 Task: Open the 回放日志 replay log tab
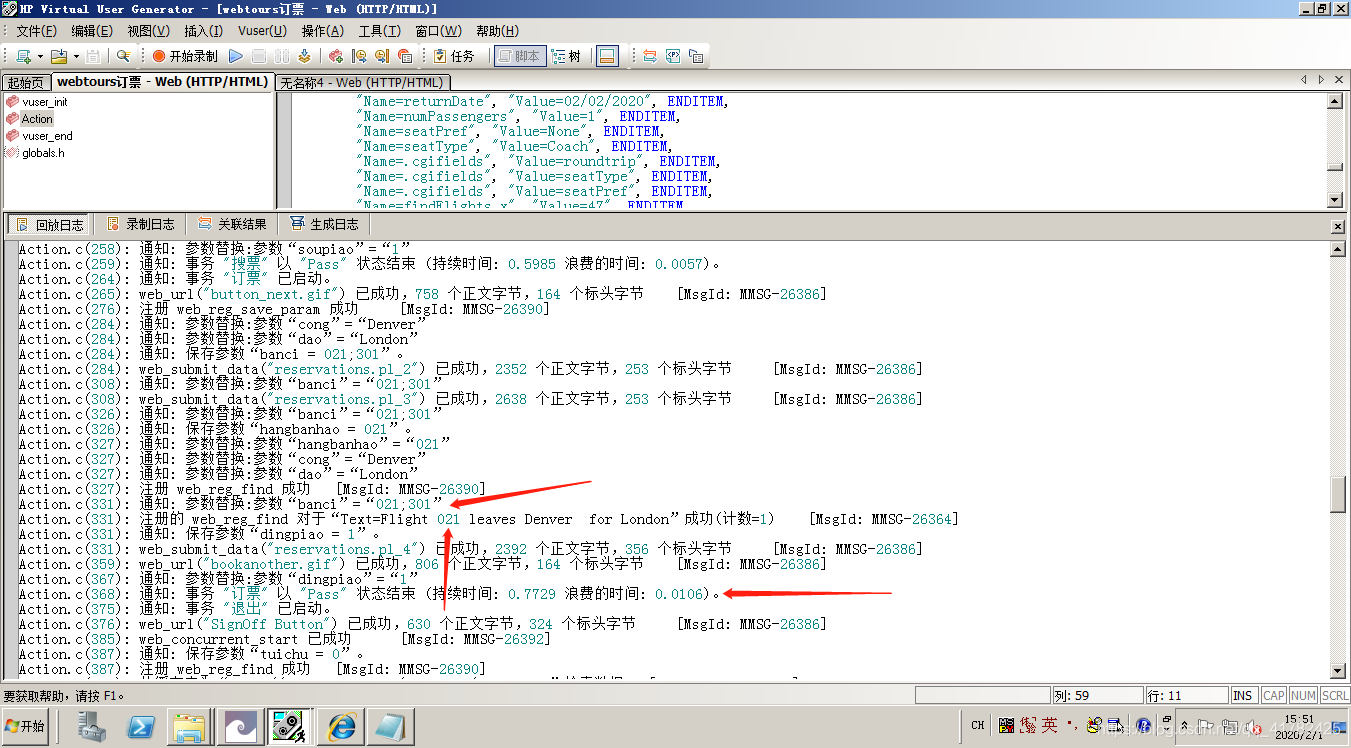pos(48,224)
